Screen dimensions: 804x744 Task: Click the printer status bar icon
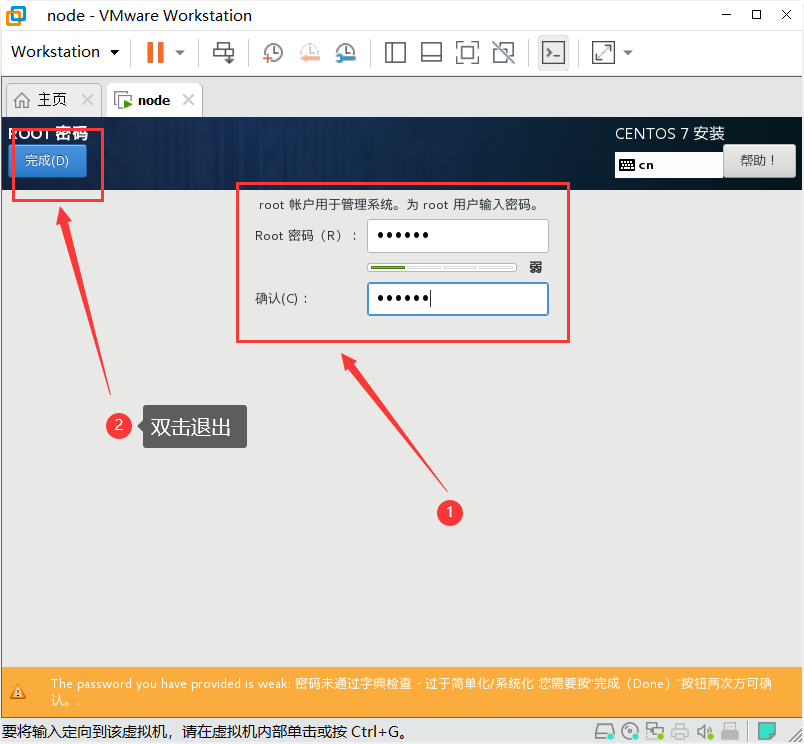(x=680, y=731)
